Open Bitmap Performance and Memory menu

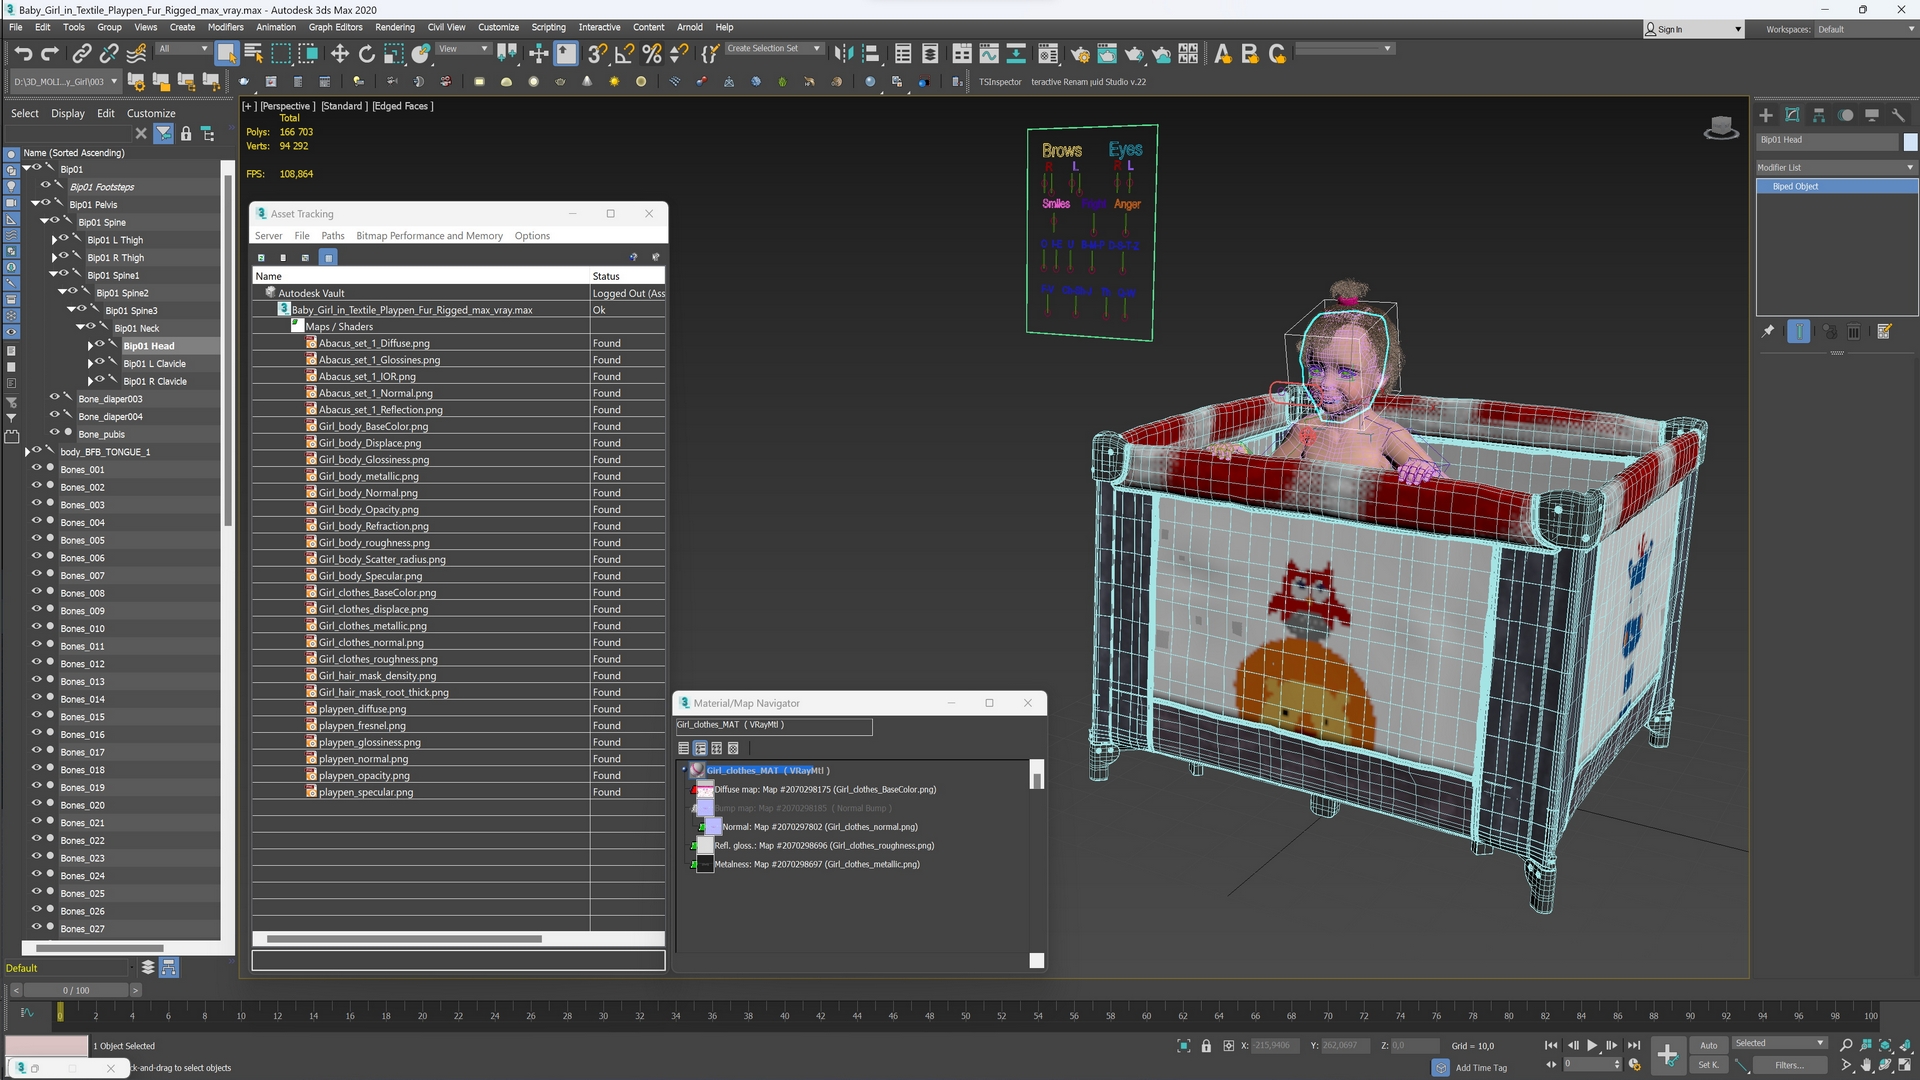pos(429,236)
